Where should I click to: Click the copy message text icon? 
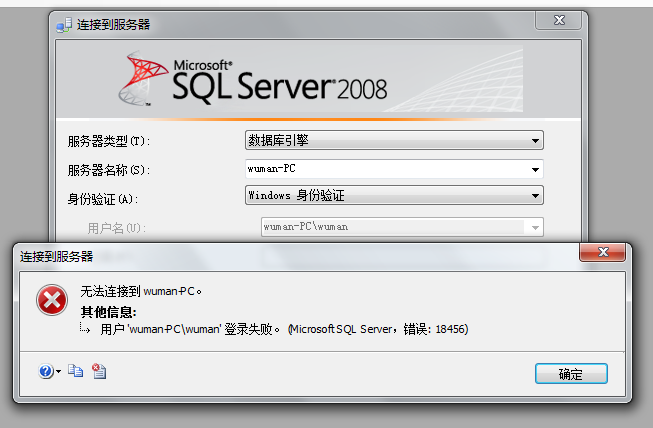(x=76, y=371)
